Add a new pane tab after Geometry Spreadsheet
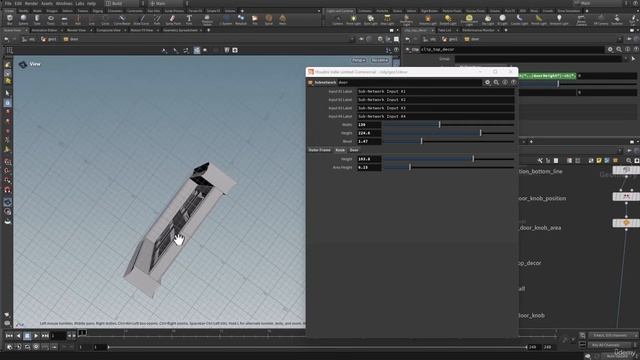 (x=209, y=30)
